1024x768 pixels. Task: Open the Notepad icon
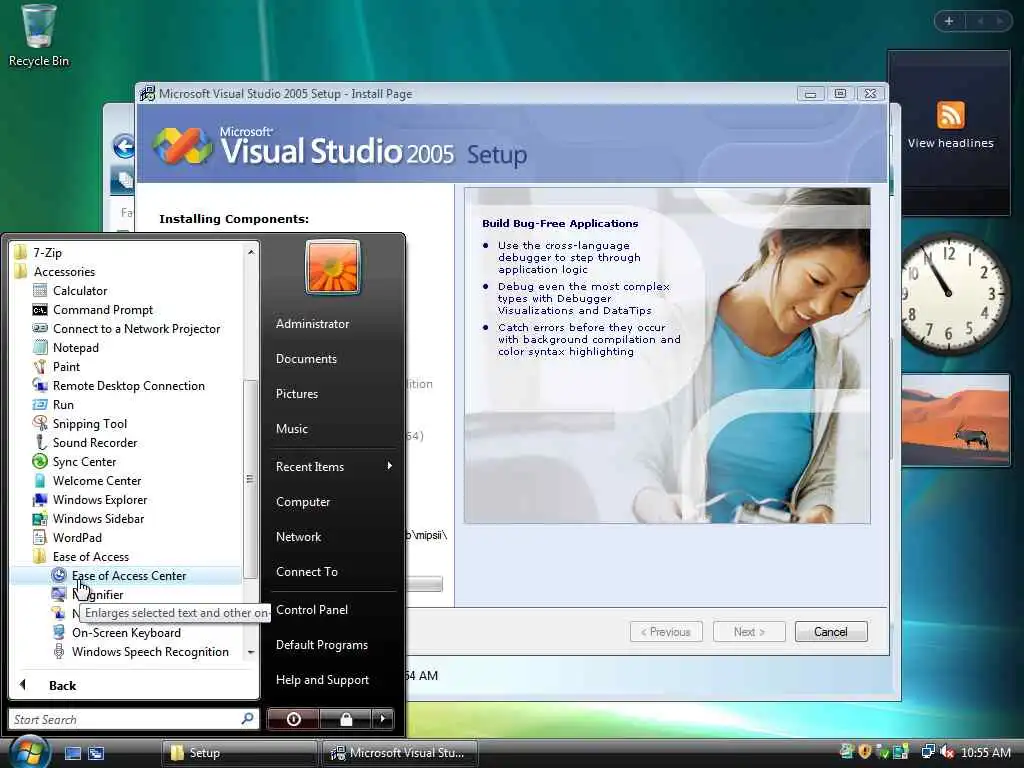click(x=40, y=347)
